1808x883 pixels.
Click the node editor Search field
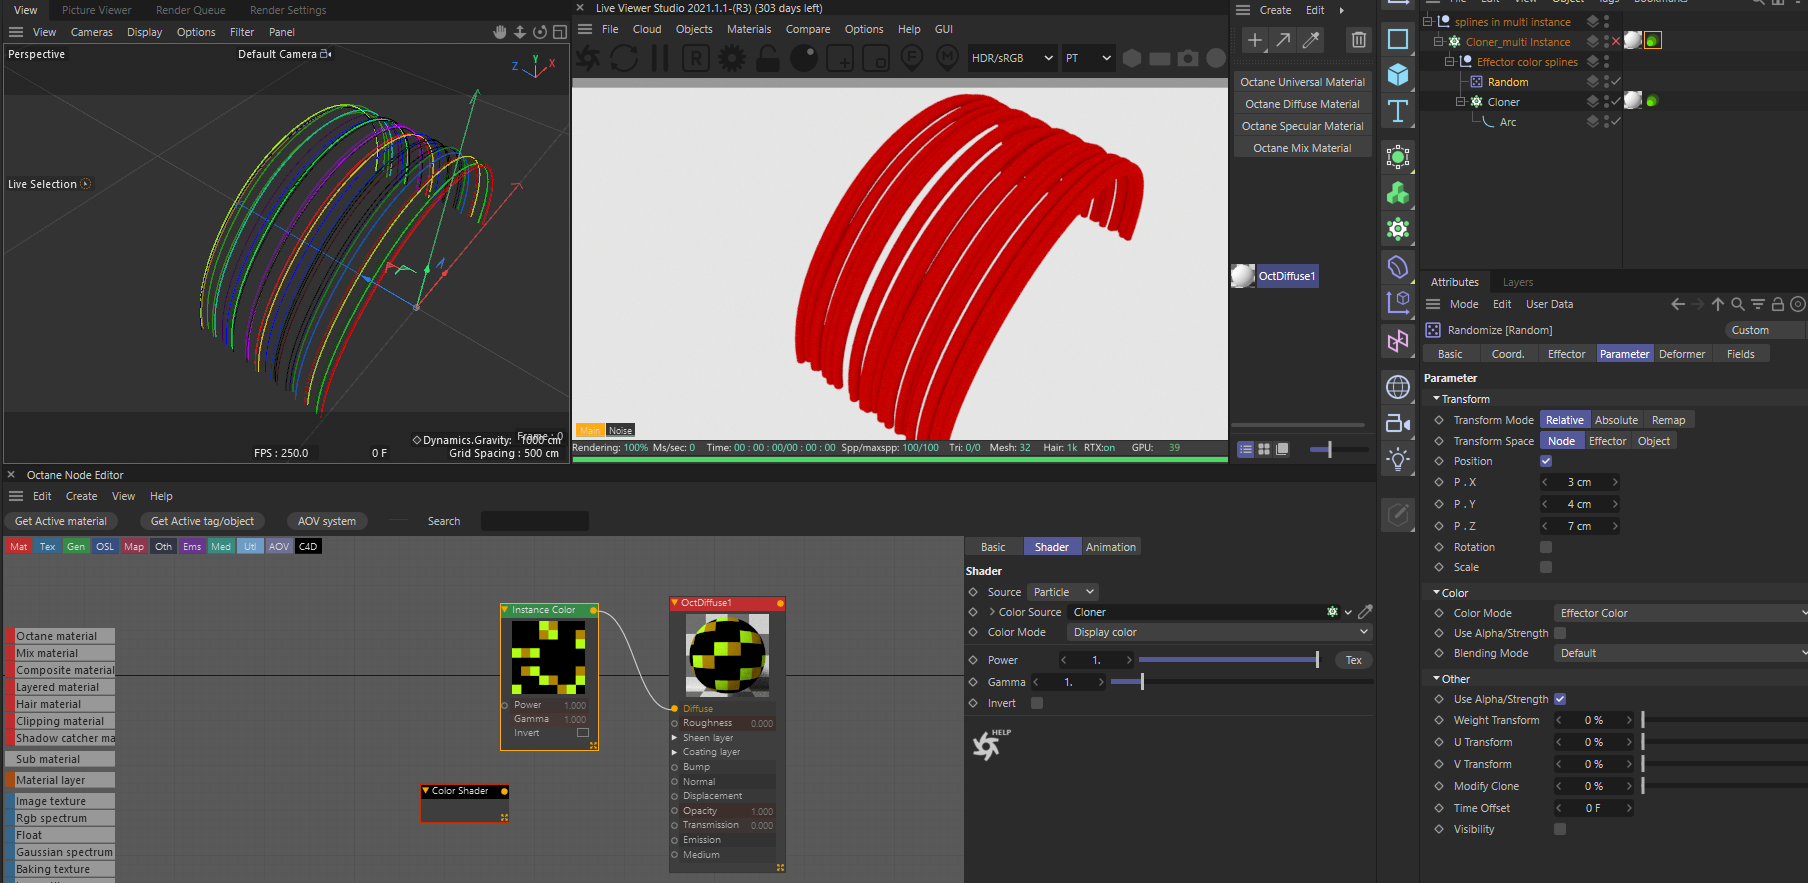pyautogui.click(x=535, y=521)
